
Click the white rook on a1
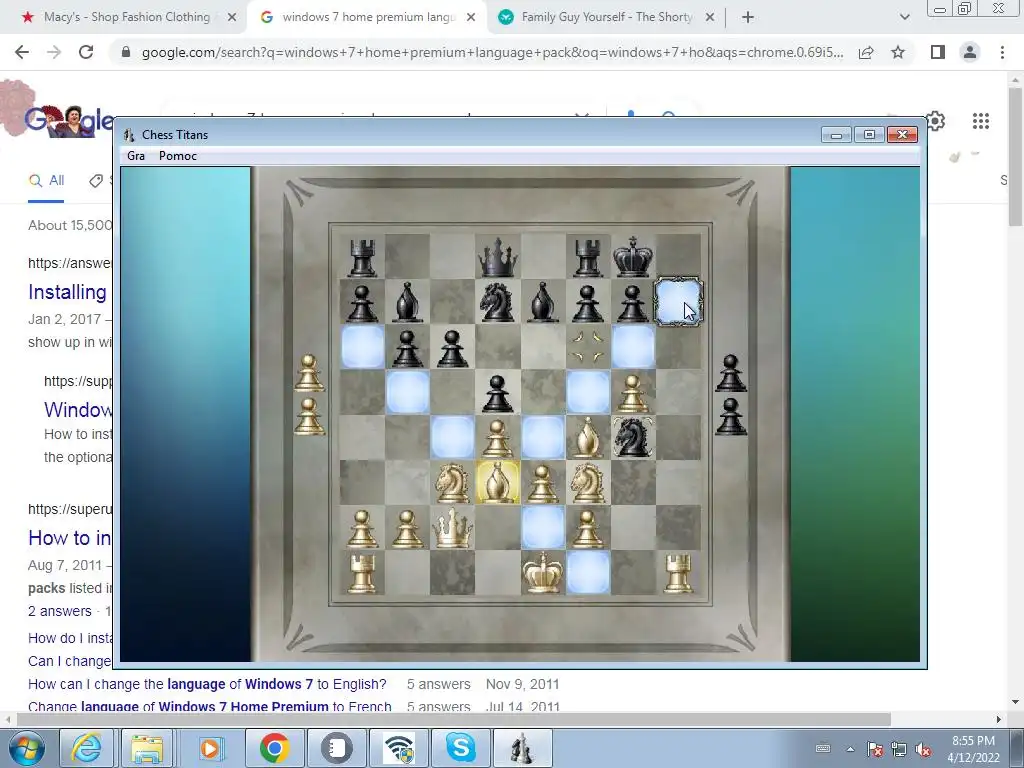(x=362, y=572)
